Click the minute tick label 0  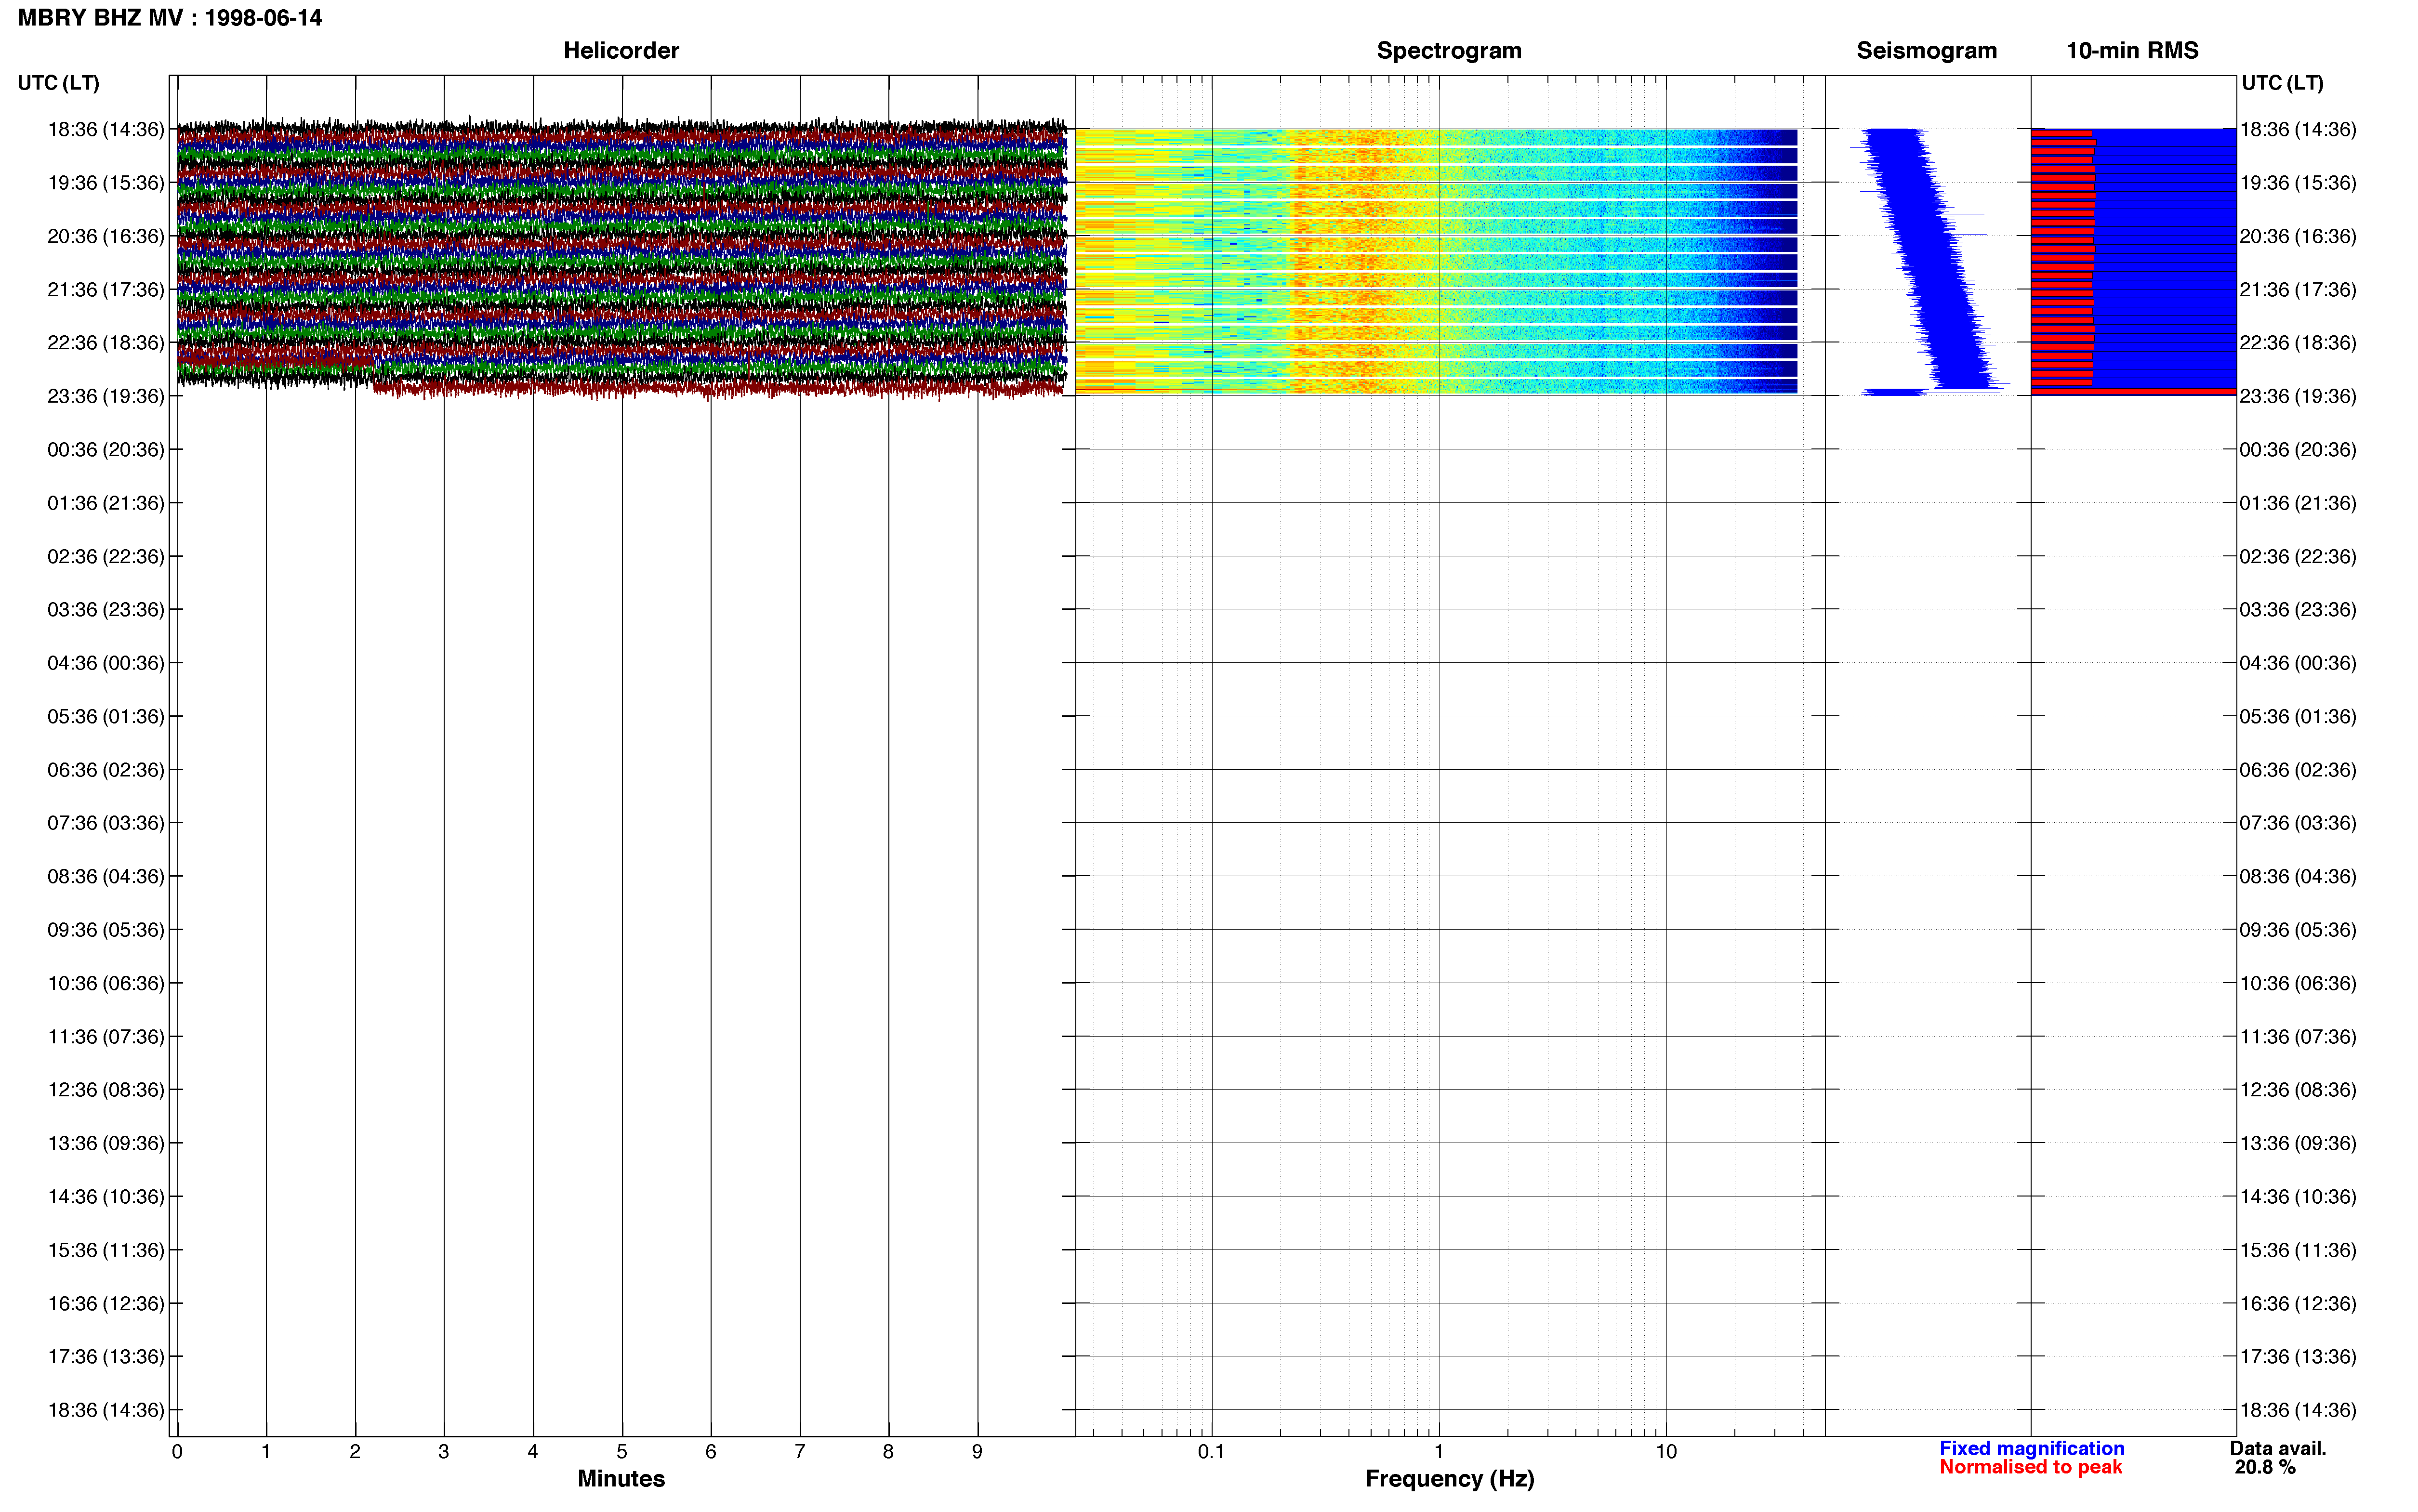pos(177,1452)
